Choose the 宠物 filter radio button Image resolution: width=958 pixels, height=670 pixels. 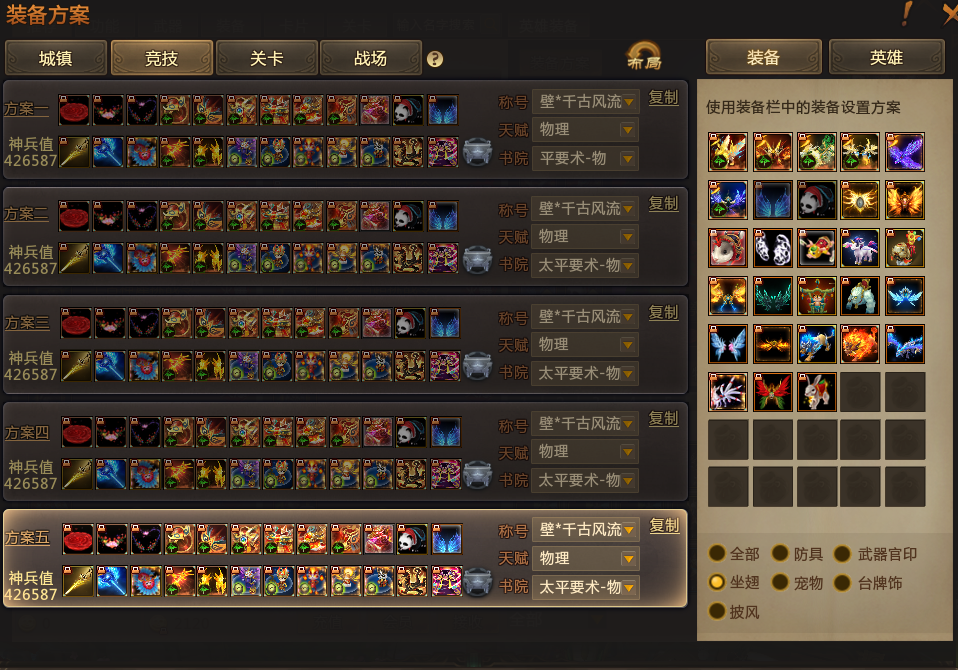coord(780,582)
